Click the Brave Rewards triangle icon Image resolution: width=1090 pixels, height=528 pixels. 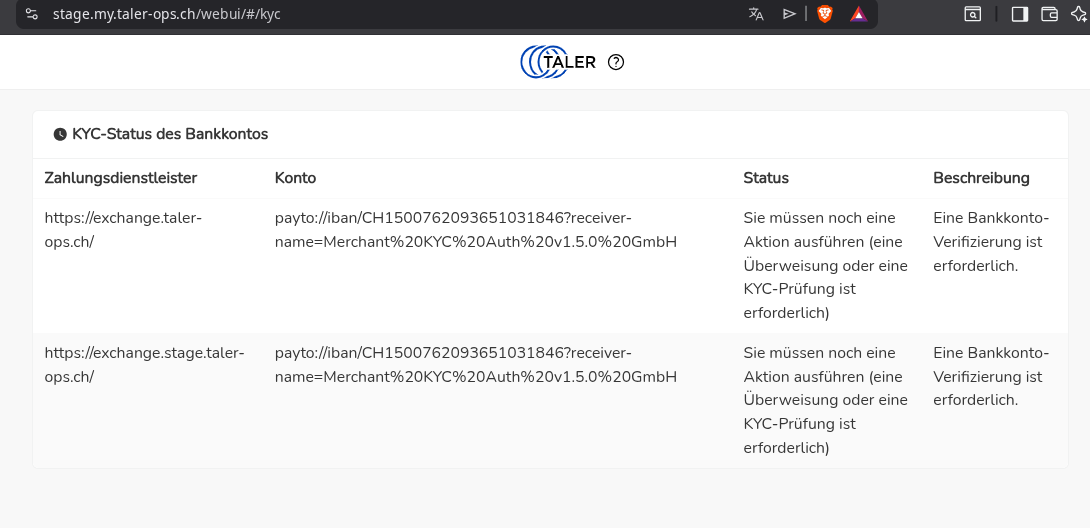click(x=858, y=14)
